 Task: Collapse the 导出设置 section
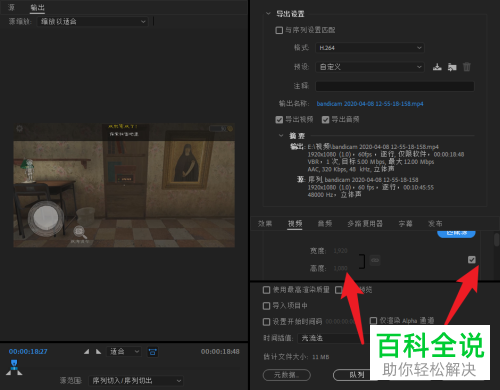(268, 14)
